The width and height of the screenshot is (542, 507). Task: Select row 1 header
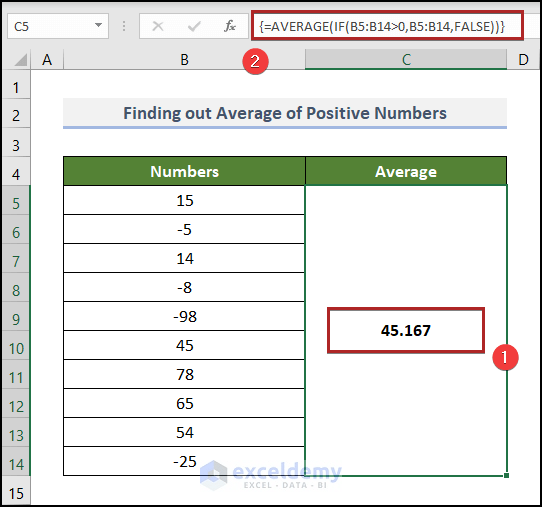pos(16,85)
